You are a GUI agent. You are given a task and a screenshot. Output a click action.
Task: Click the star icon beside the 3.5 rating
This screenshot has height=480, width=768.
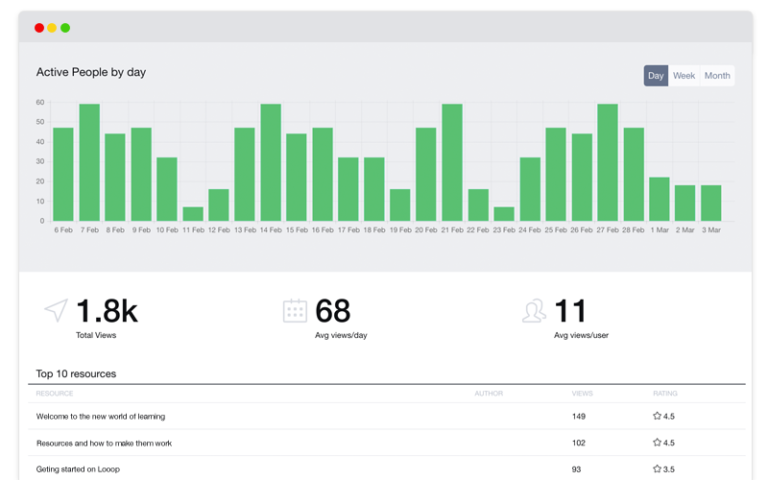(x=657, y=469)
